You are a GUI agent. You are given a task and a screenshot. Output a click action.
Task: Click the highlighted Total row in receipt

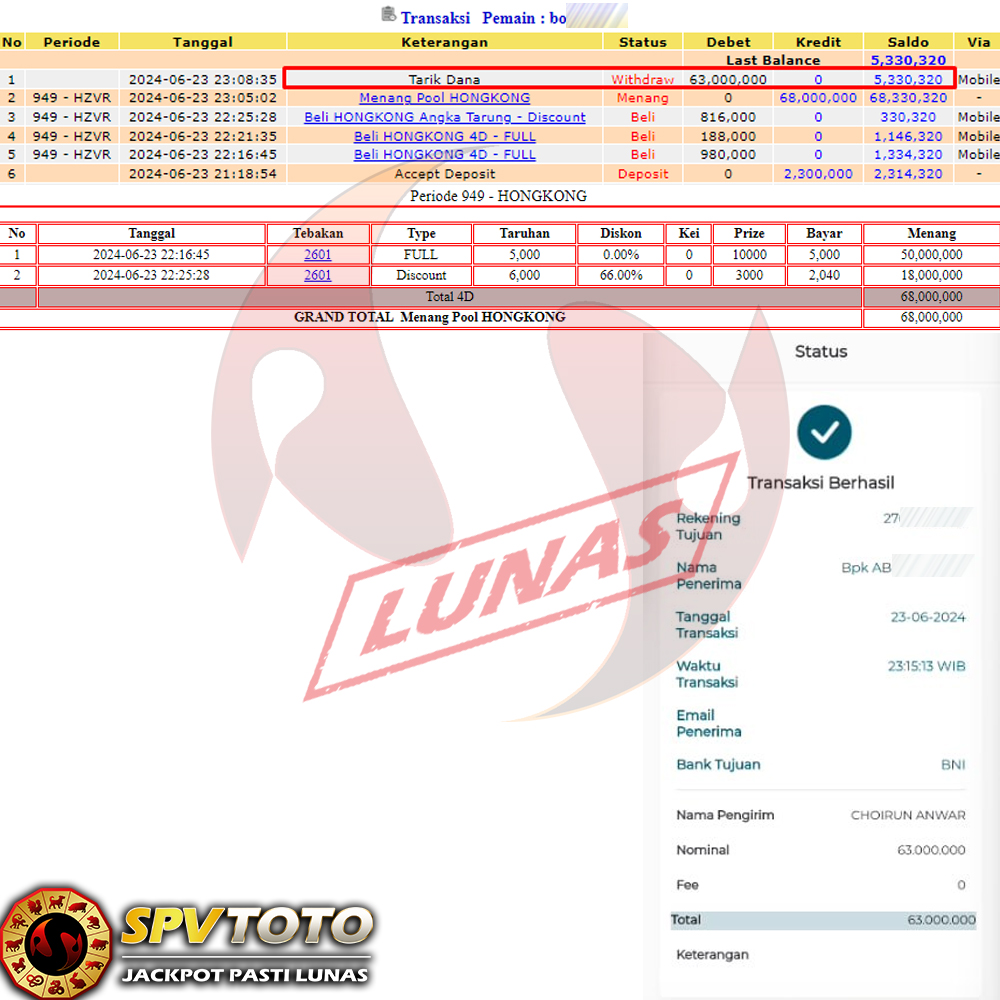[x=822, y=920]
